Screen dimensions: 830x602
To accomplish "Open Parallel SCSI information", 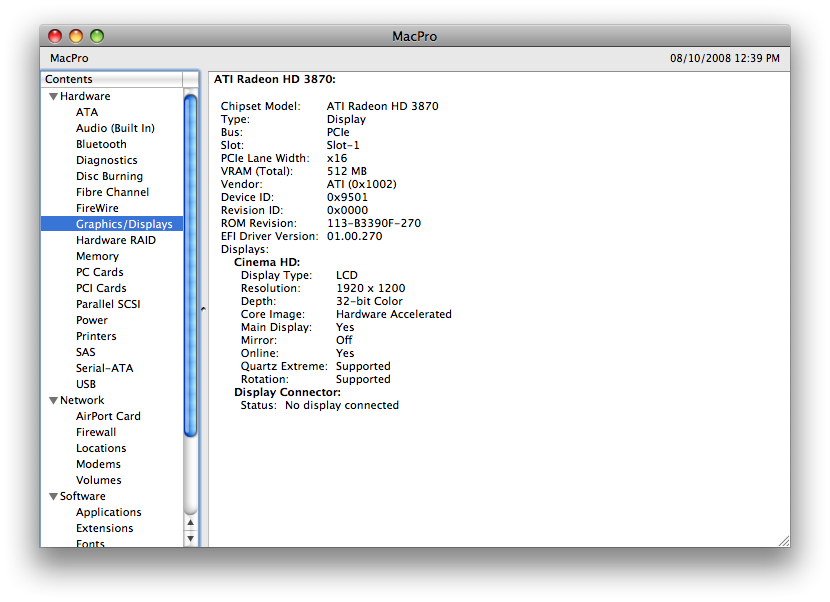I will [108, 304].
